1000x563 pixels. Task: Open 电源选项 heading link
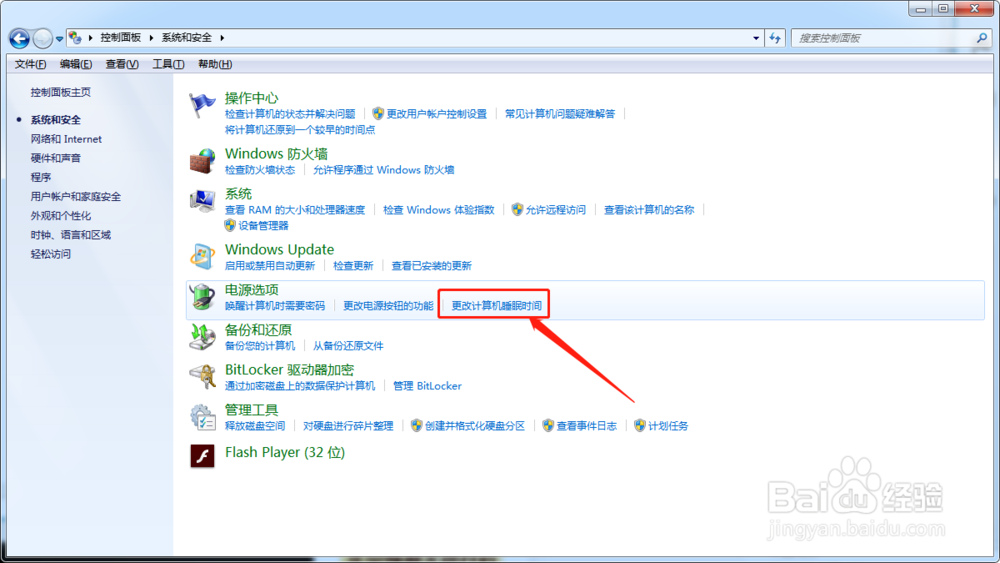251,289
